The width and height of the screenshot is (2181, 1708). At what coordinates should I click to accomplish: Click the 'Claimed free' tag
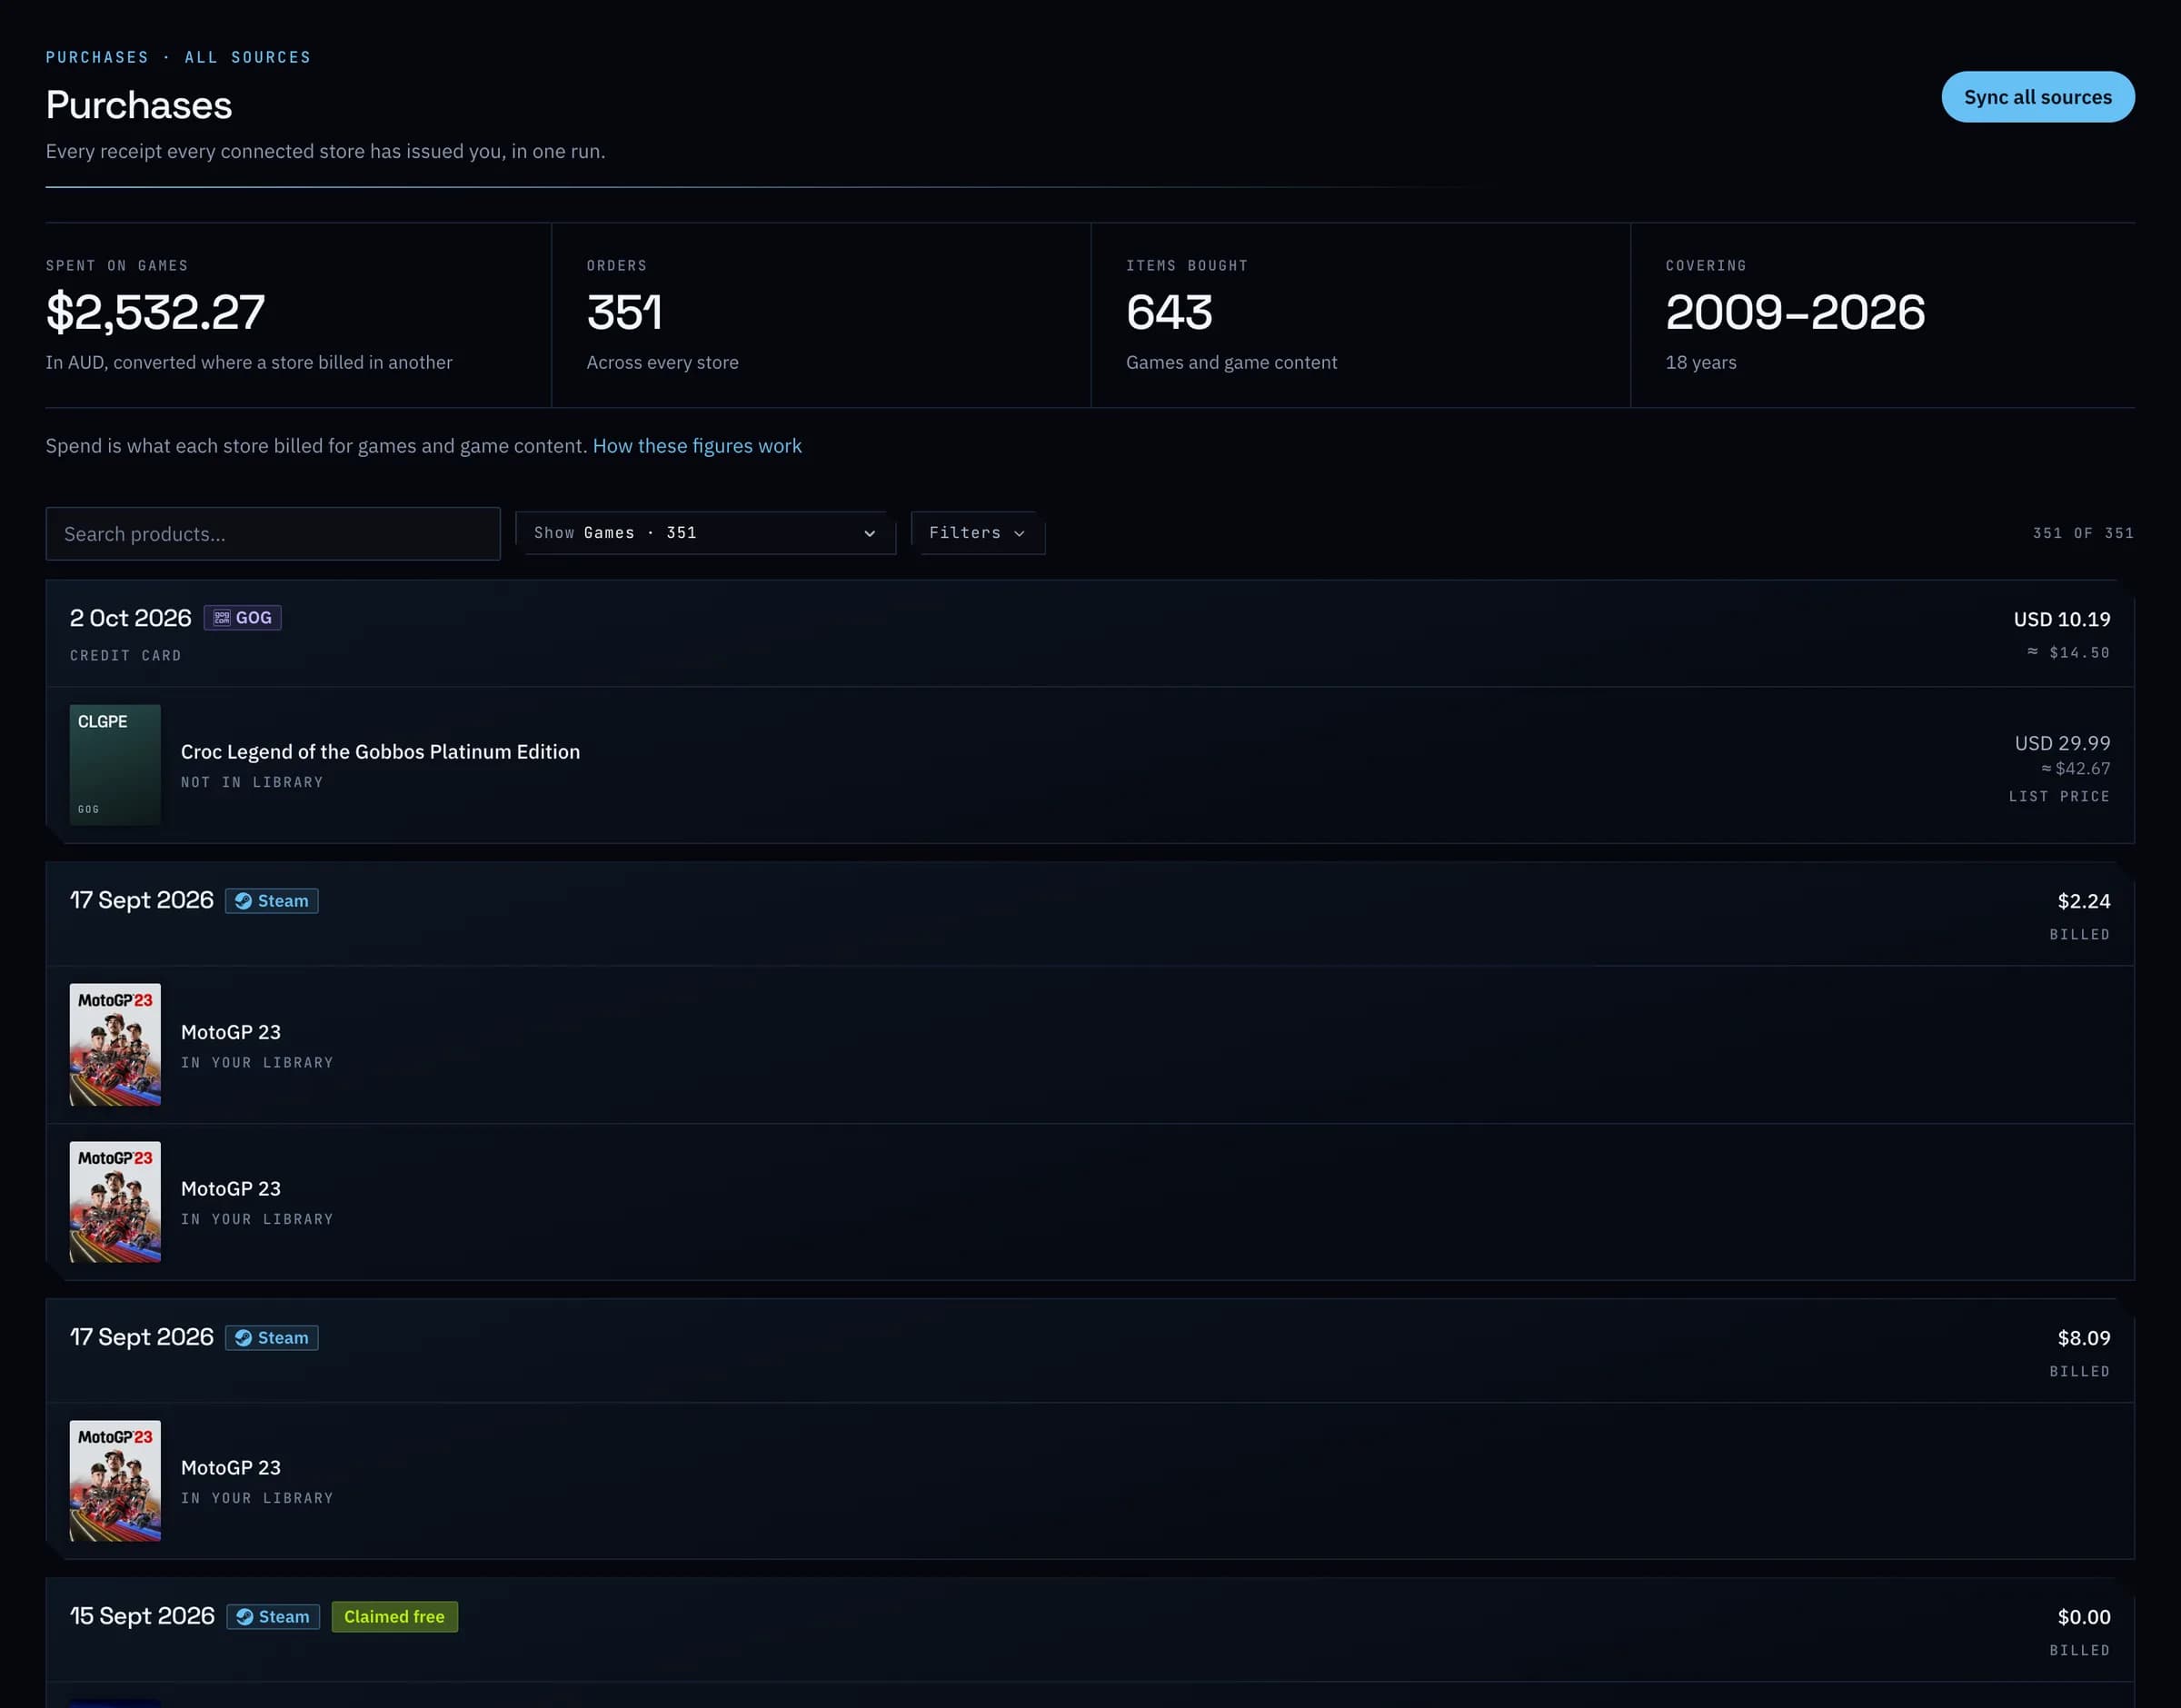394,1617
